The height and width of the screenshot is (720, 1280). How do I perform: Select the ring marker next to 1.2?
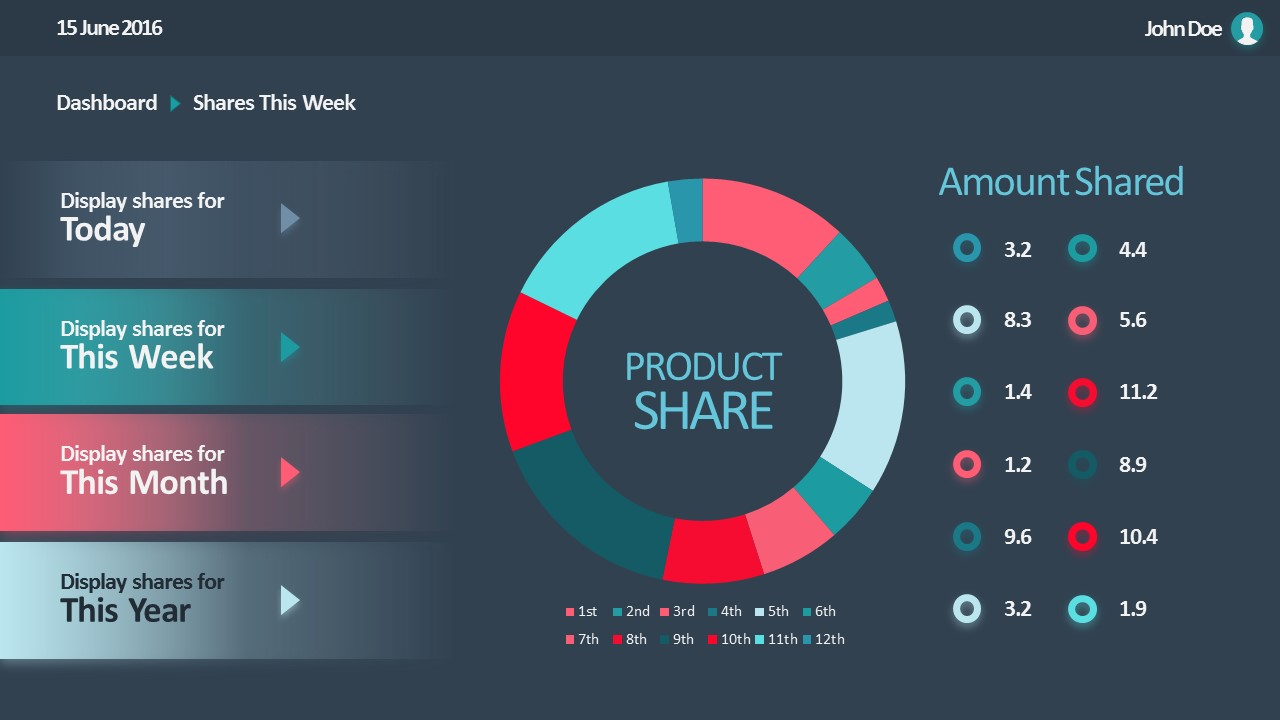click(x=967, y=464)
